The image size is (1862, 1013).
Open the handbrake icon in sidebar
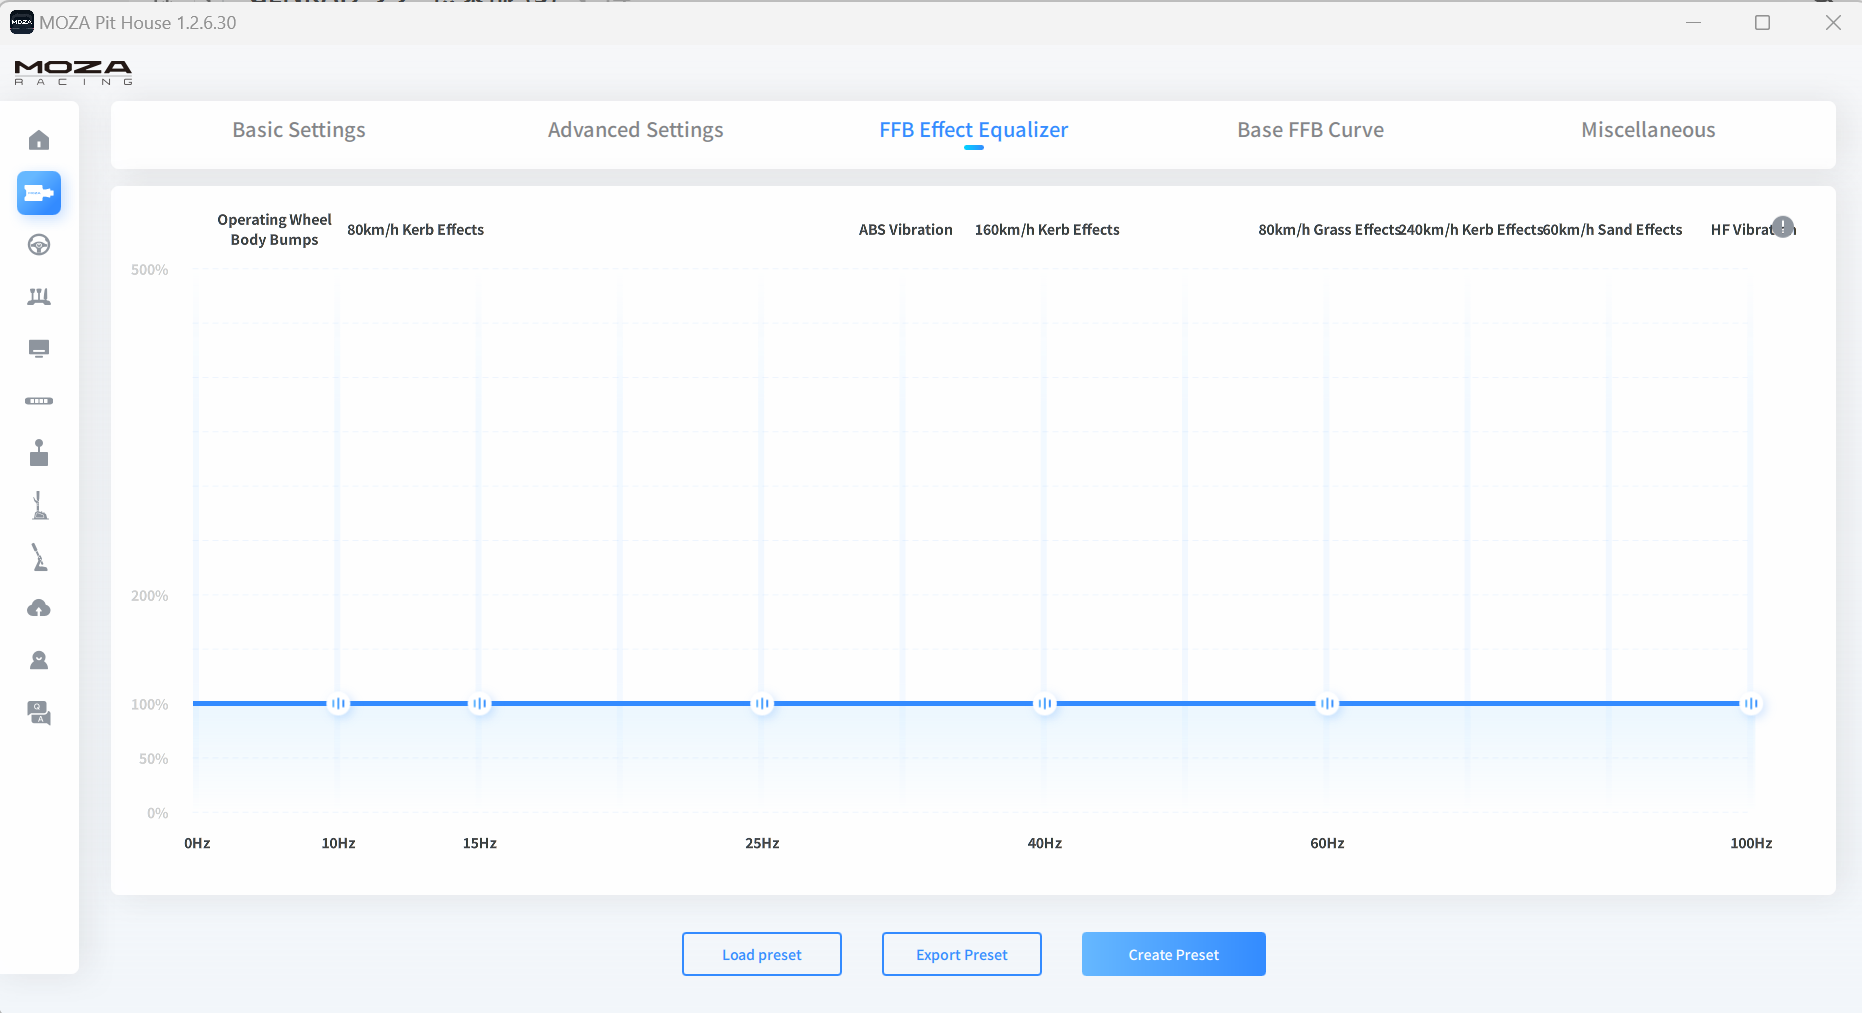[x=39, y=557]
